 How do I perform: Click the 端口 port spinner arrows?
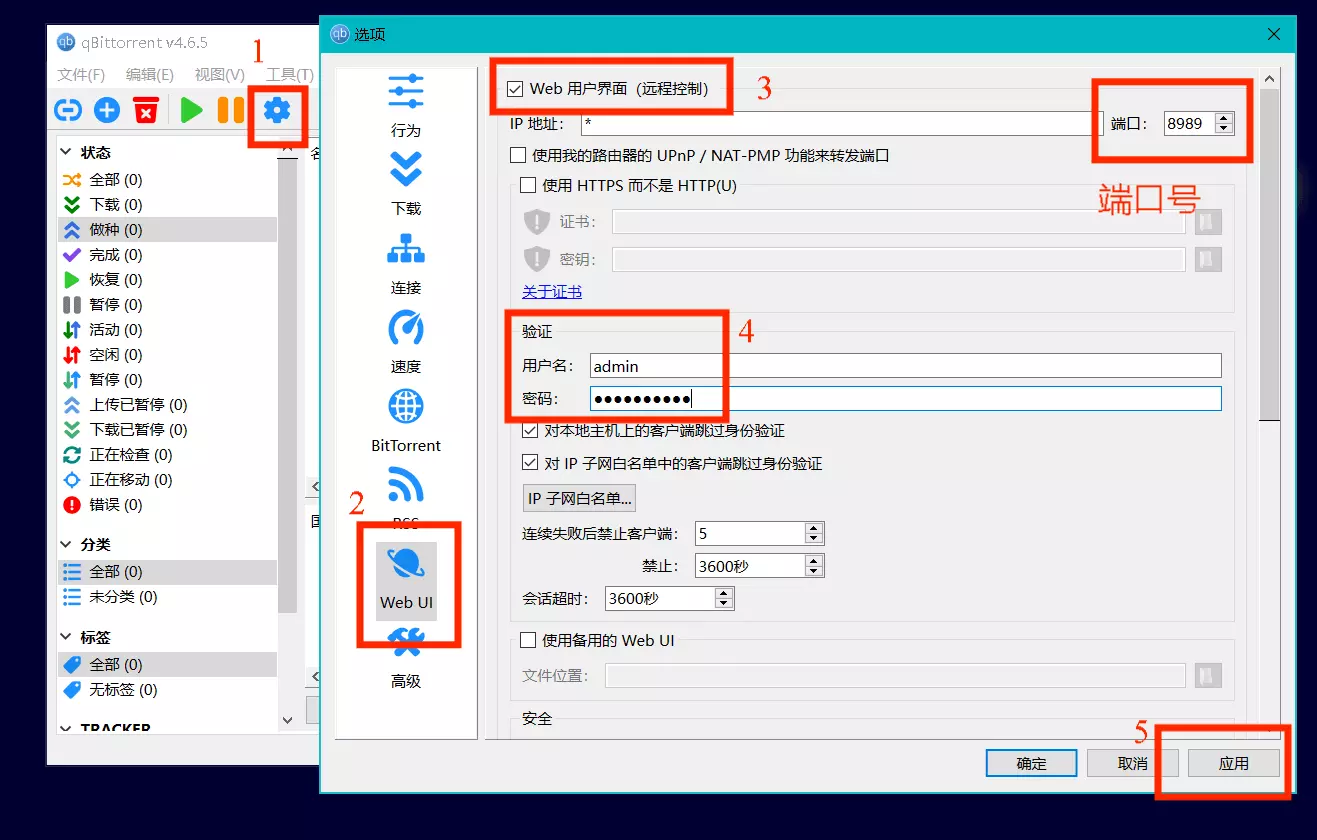(x=1224, y=123)
